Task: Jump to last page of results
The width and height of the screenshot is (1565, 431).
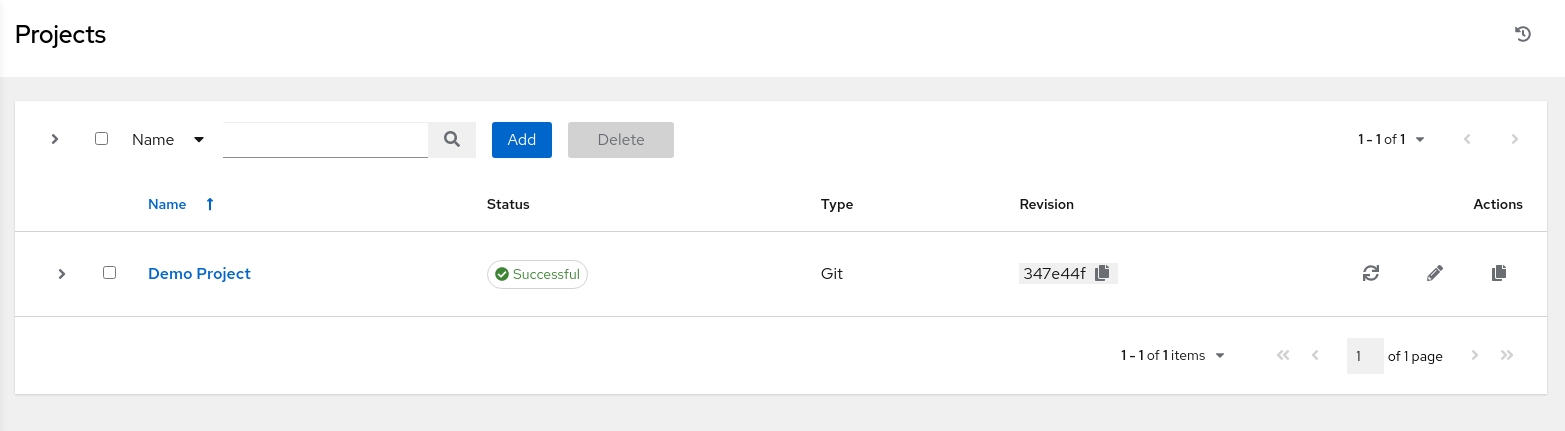Action: [x=1508, y=356]
